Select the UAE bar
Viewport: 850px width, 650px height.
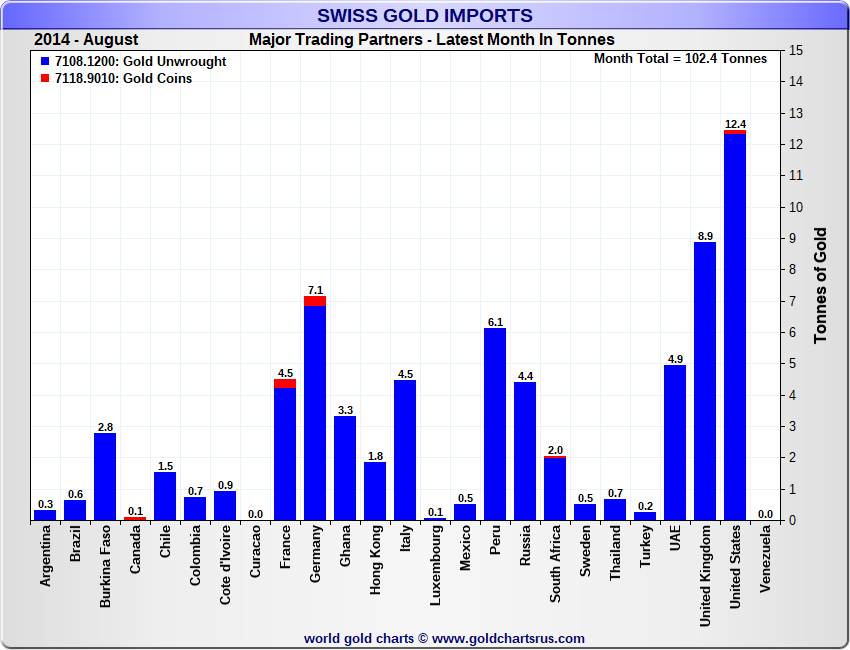click(x=675, y=442)
